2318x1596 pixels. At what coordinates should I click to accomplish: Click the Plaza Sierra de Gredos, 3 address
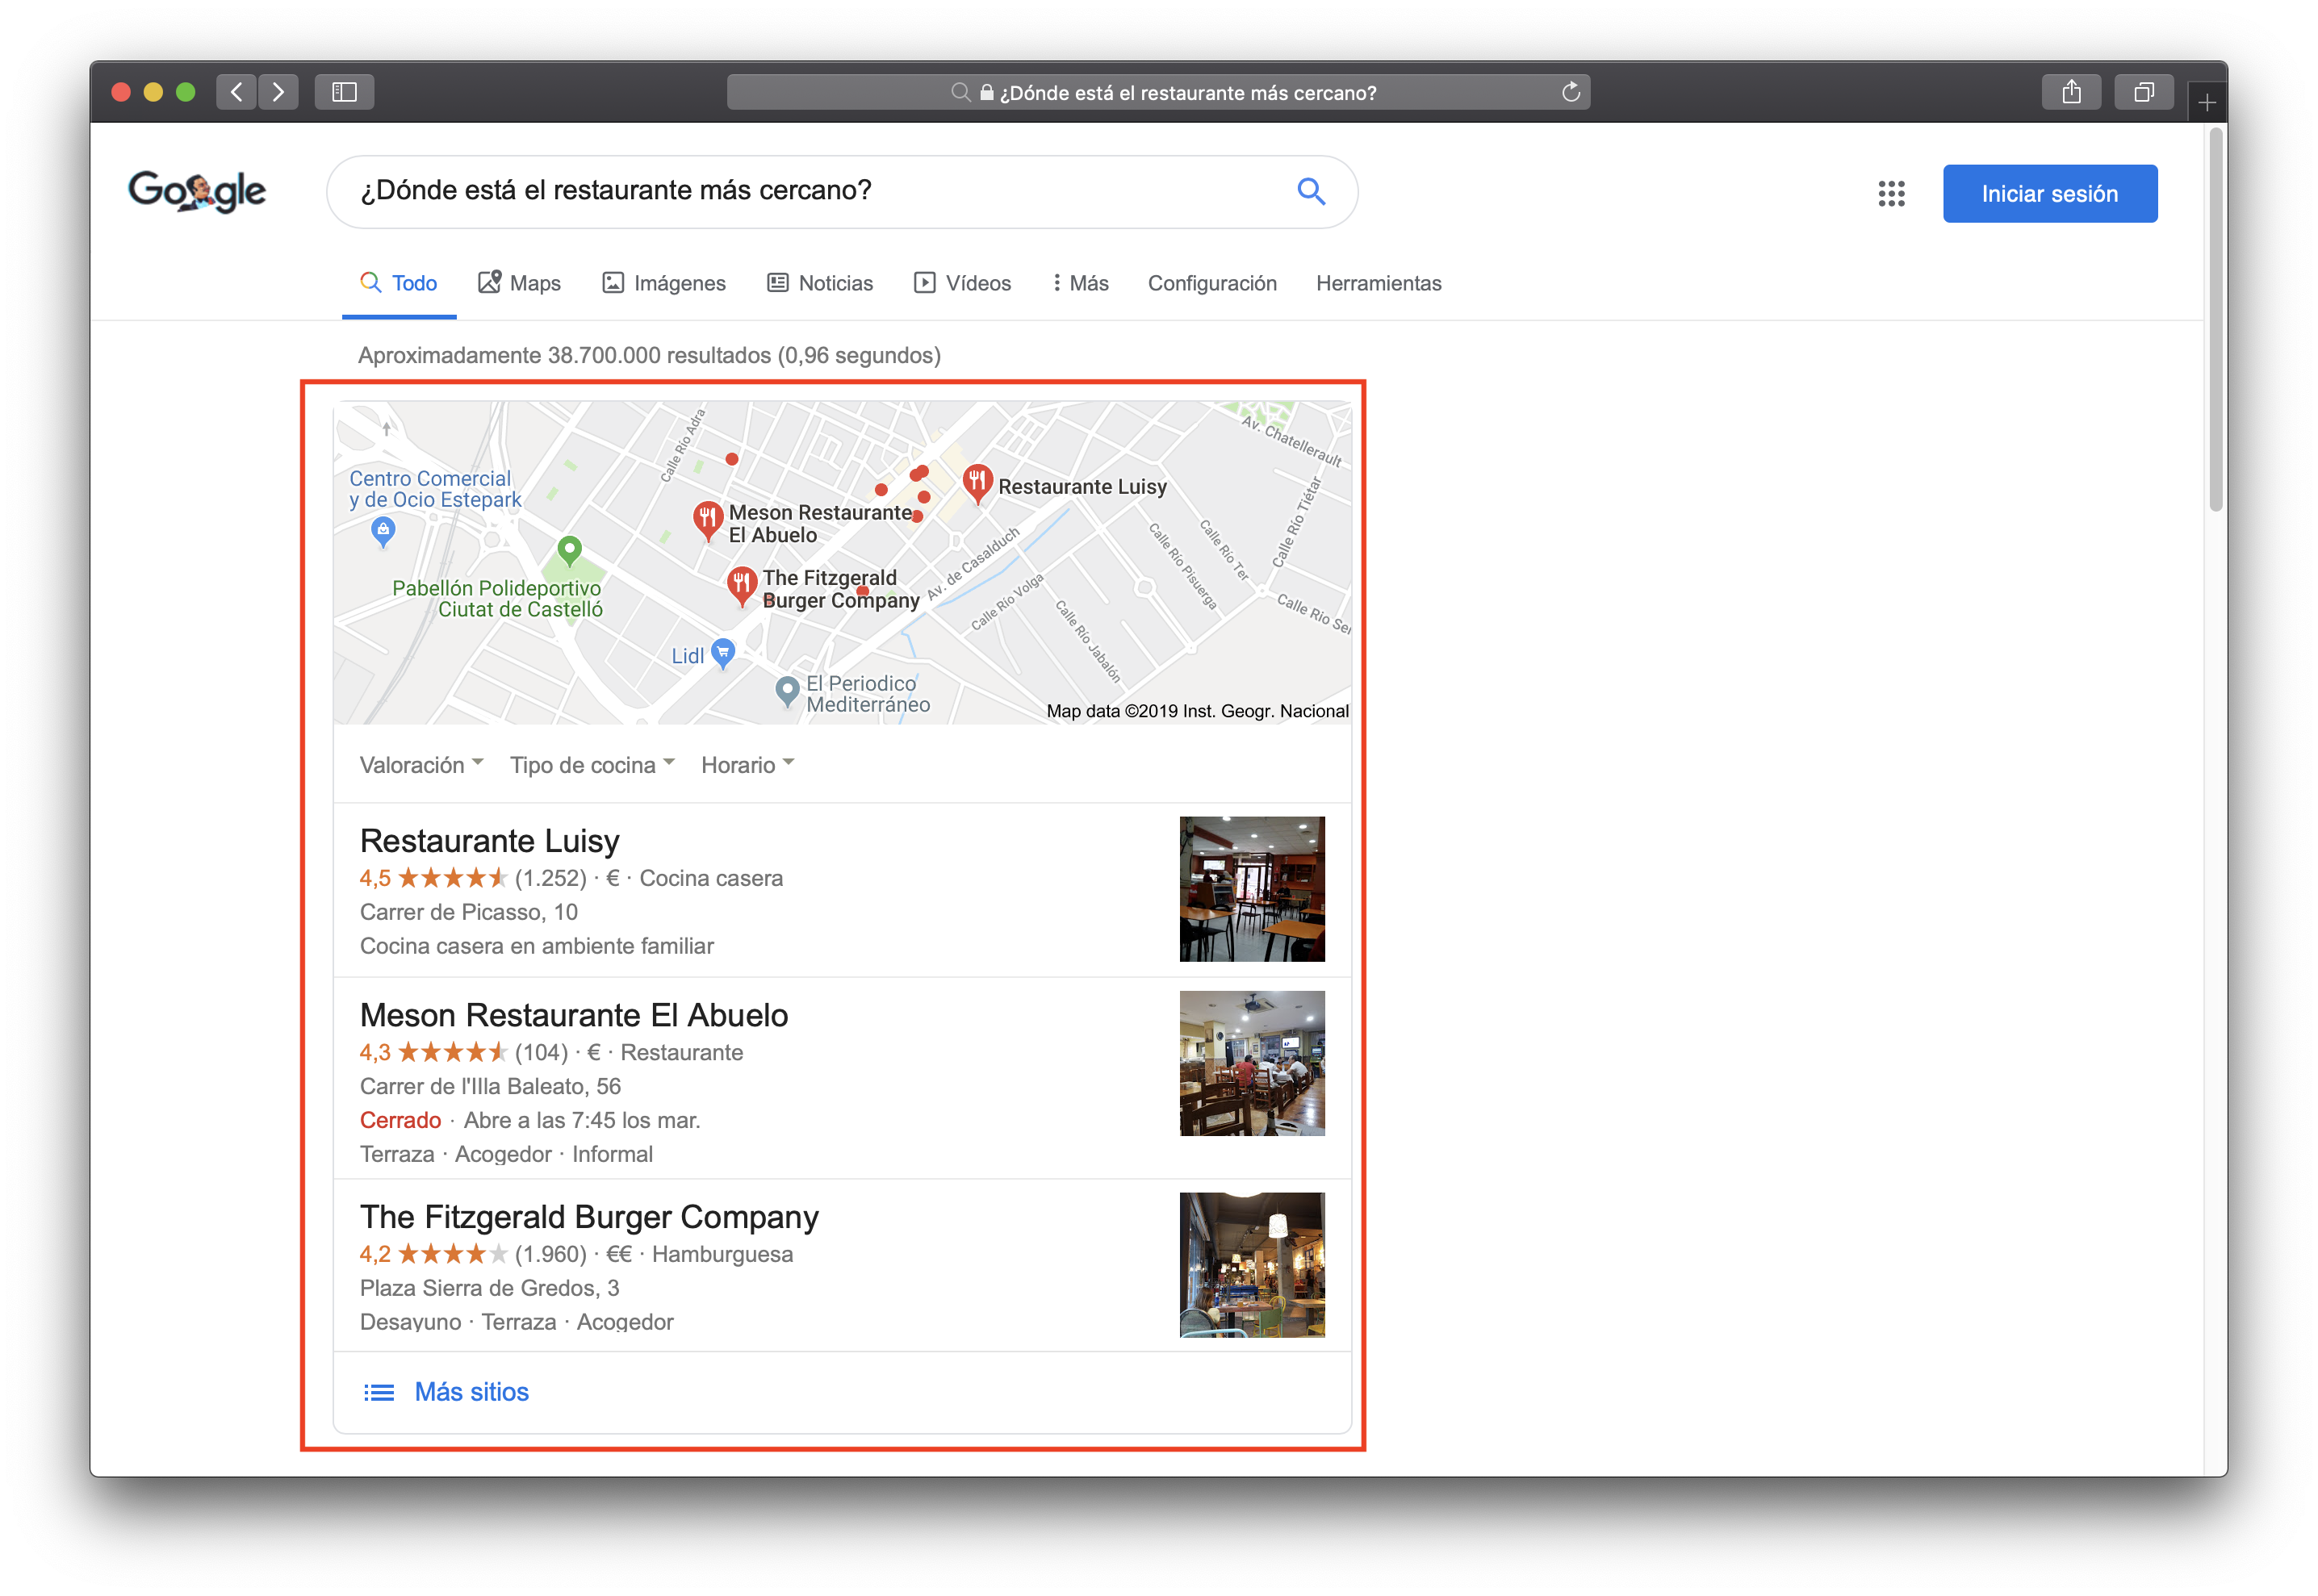(x=490, y=1288)
